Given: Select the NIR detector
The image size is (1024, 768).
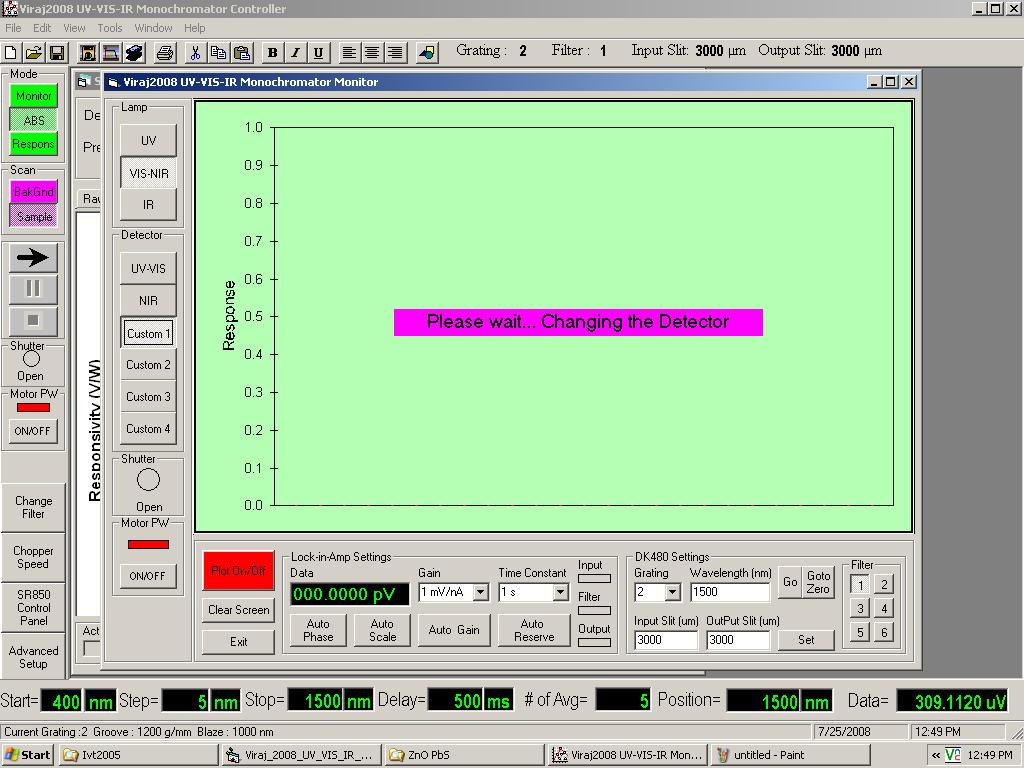Looking at the screenshot, I should point(148,300).
